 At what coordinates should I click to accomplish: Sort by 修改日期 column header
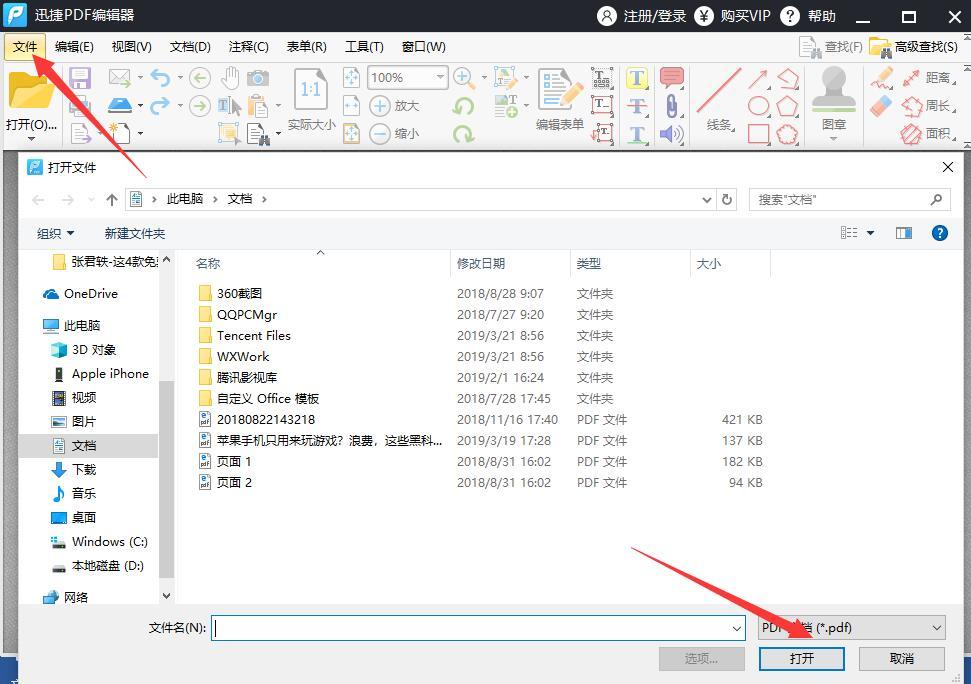tap(481, 264)
